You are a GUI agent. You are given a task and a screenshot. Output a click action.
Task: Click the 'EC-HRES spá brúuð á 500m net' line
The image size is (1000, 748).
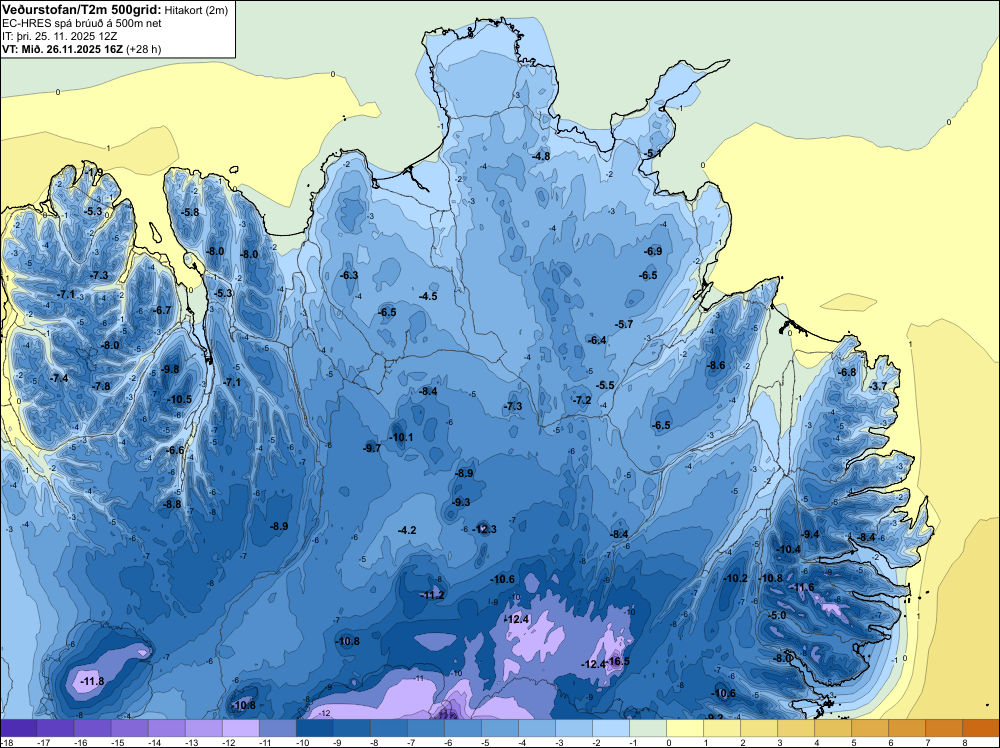[82, 23]
